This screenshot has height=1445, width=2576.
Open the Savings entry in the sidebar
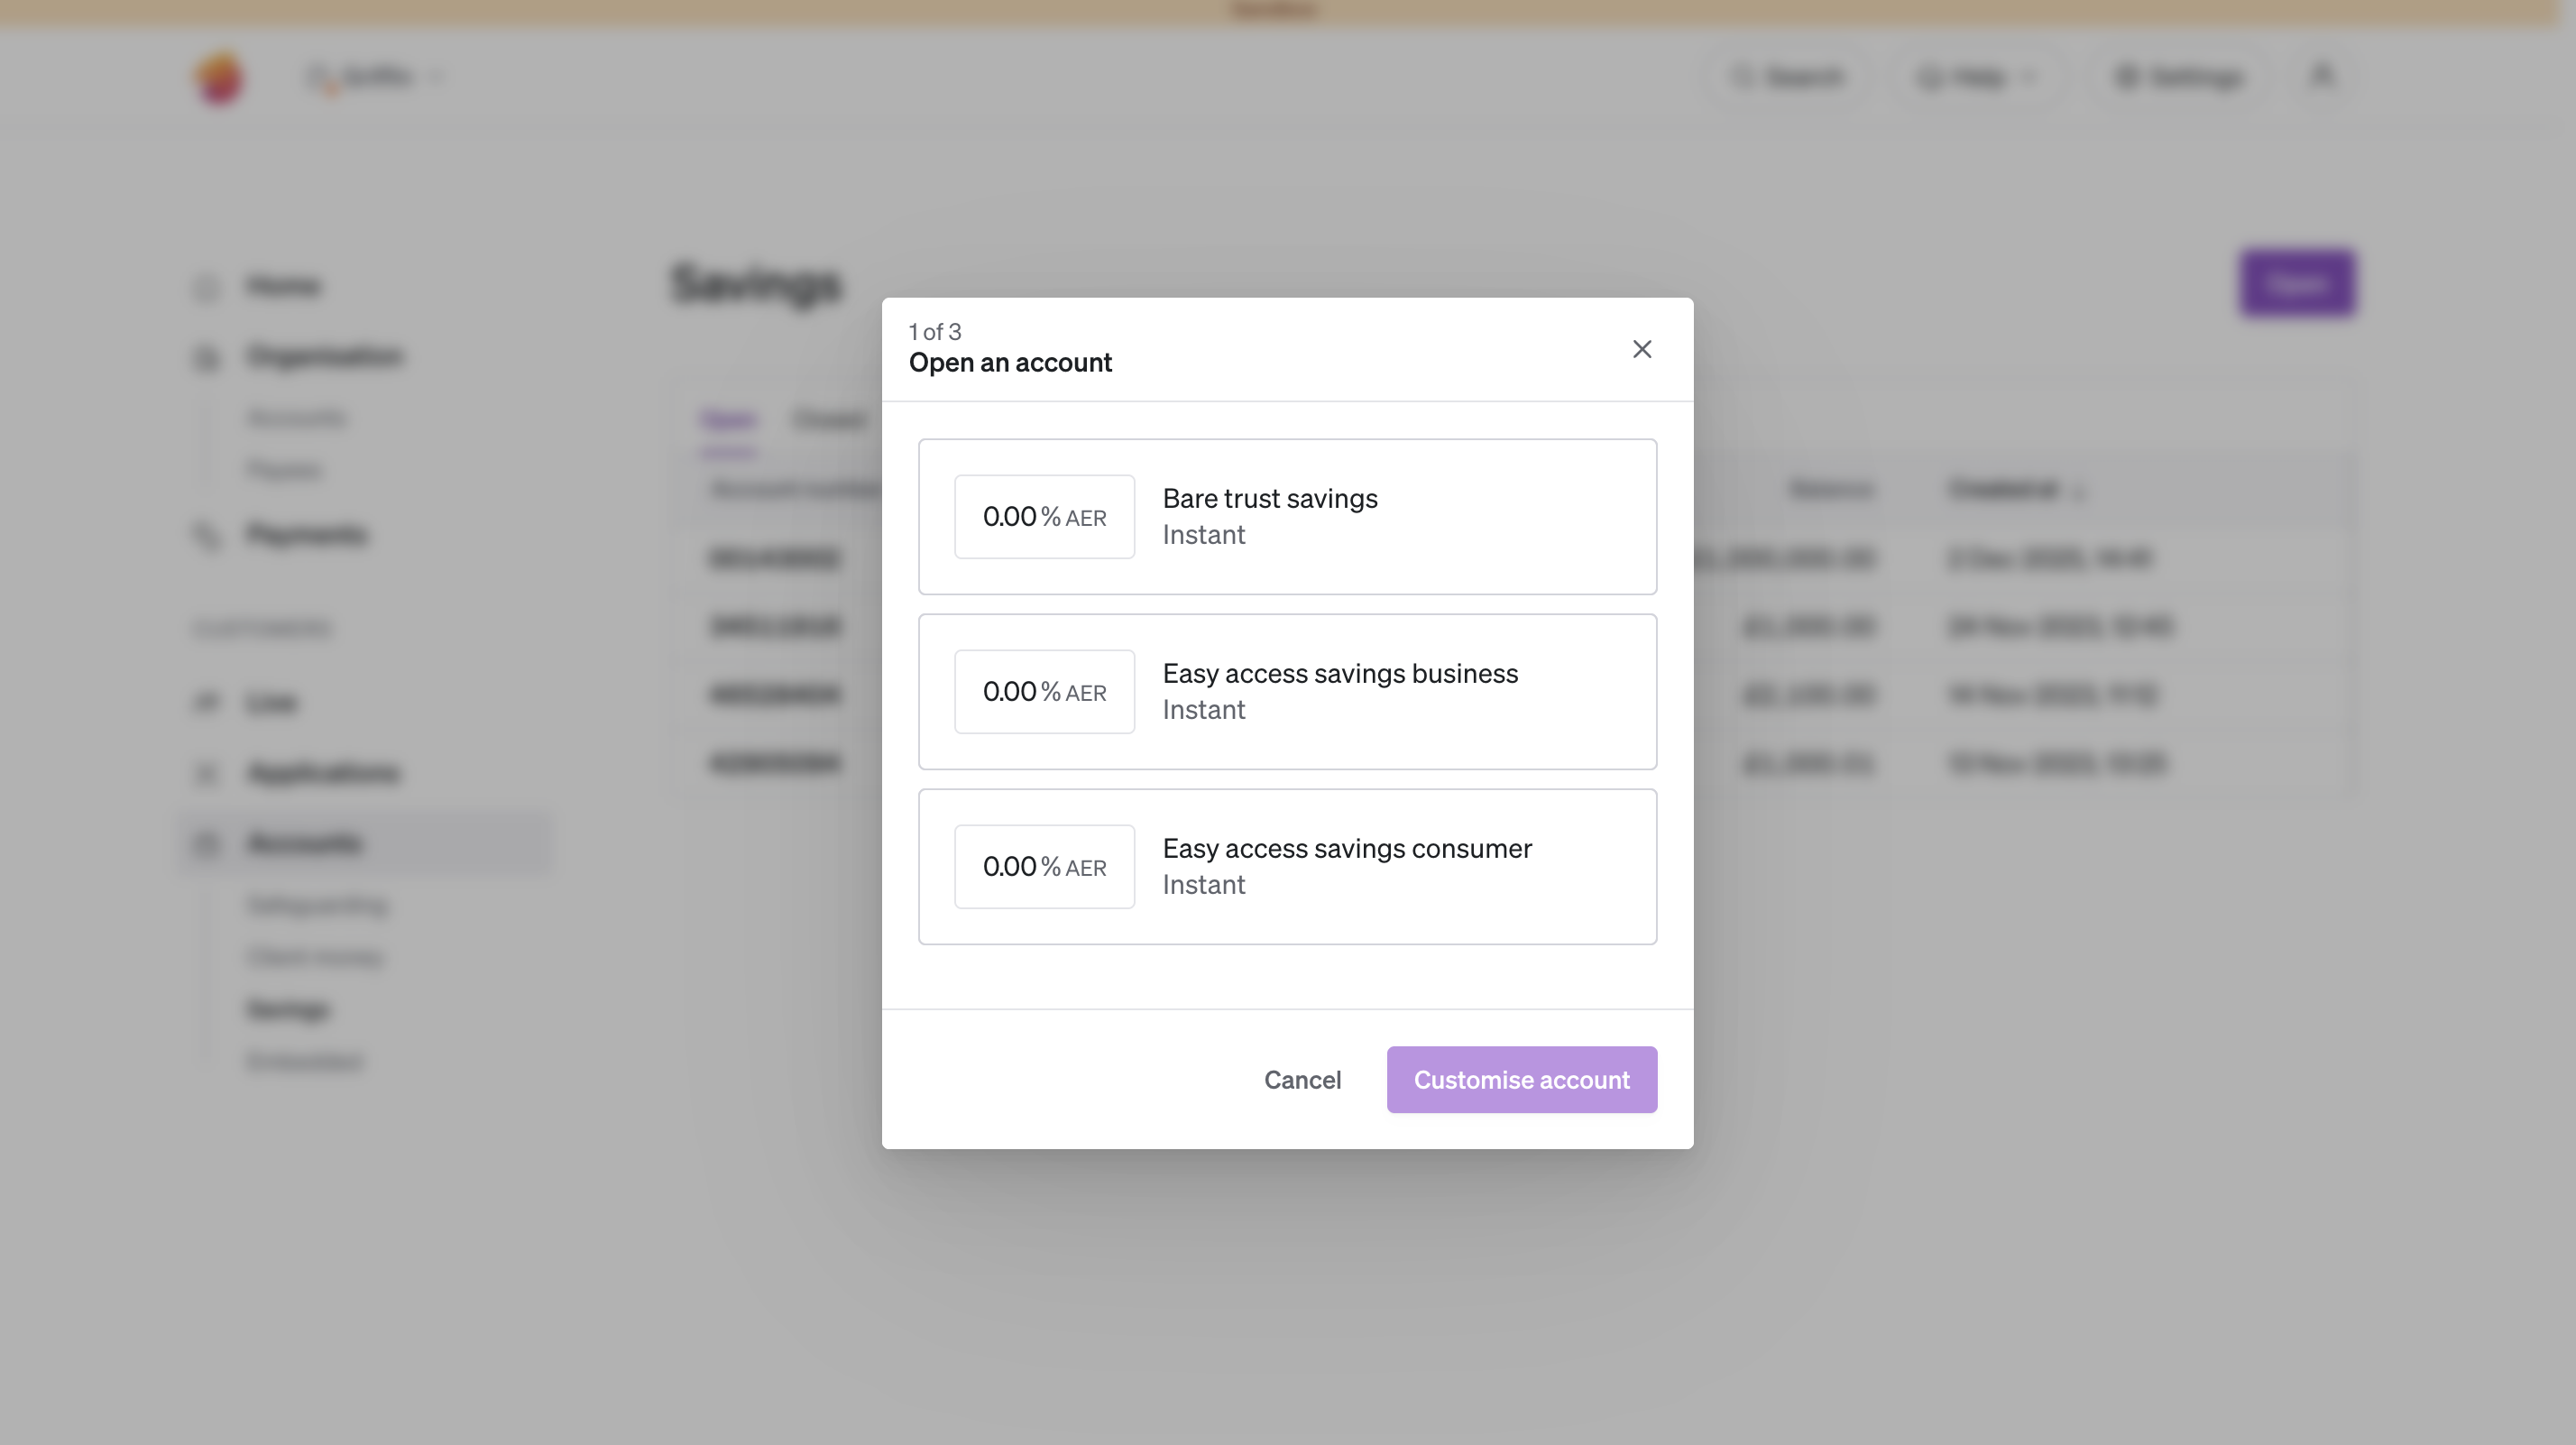286,1009
